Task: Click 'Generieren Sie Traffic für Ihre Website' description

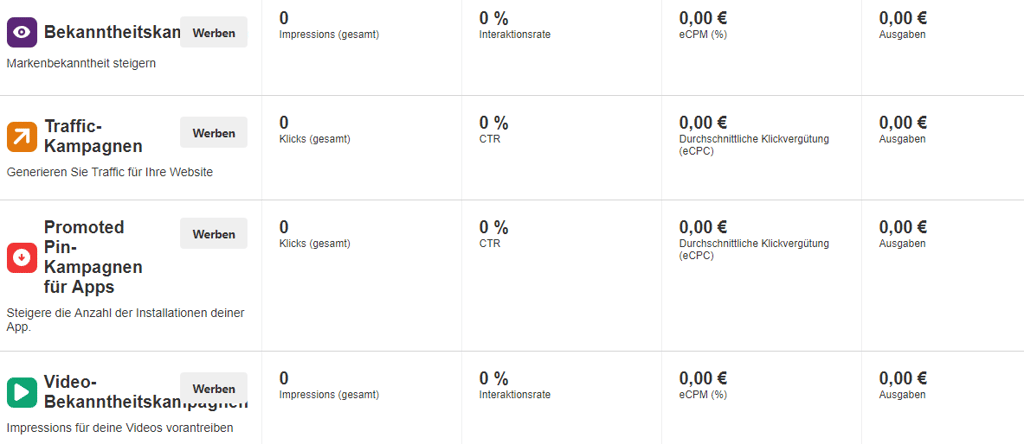Action: 110,172
